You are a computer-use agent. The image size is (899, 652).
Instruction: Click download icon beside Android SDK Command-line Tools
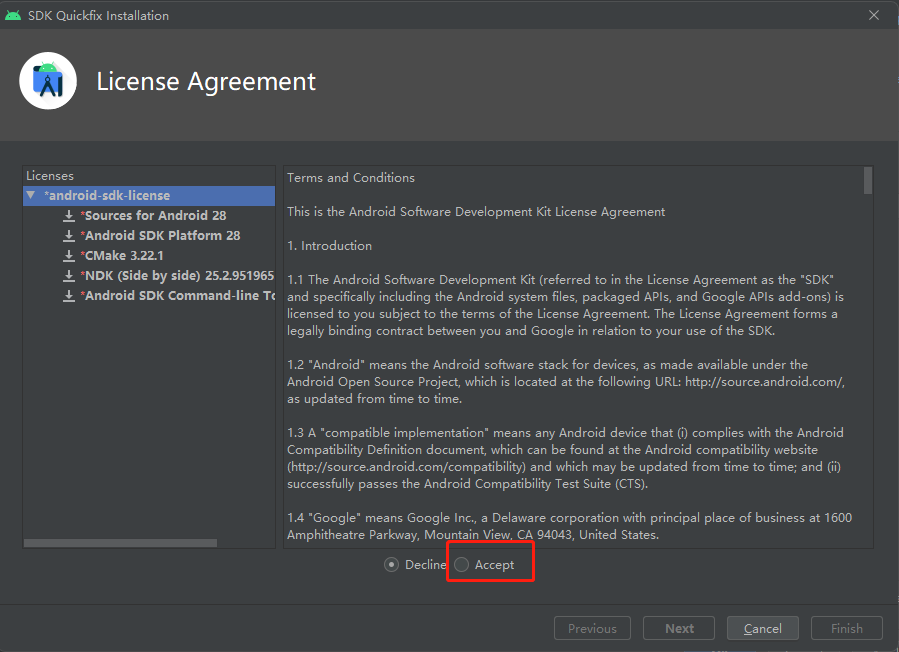click(x=69, y=296)
